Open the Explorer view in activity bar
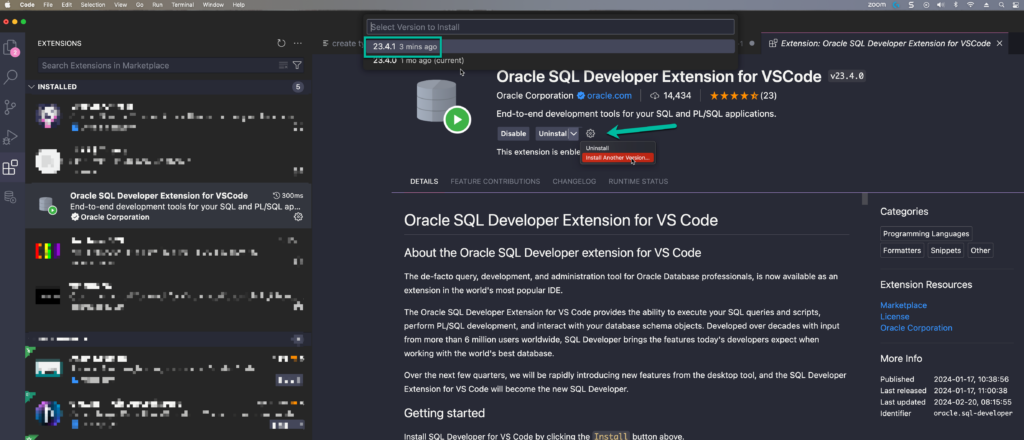1024x440 pixels. click(x=12, y=46)
